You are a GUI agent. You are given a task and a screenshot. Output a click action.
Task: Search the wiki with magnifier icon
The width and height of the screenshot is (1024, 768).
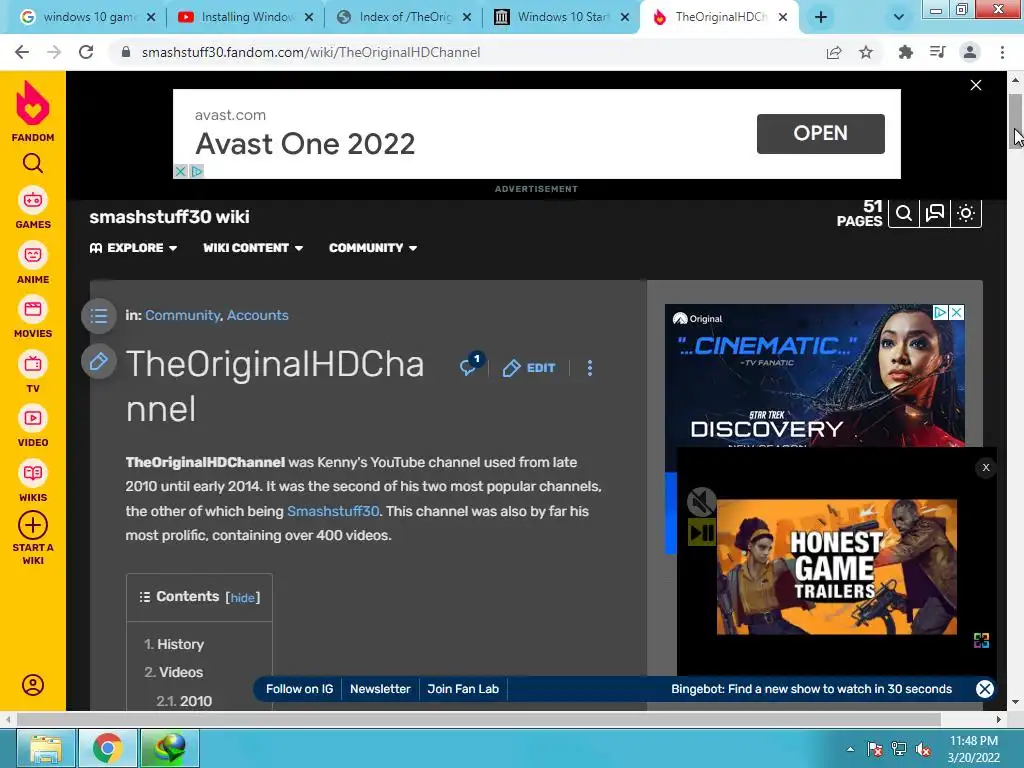click(904, 213)
